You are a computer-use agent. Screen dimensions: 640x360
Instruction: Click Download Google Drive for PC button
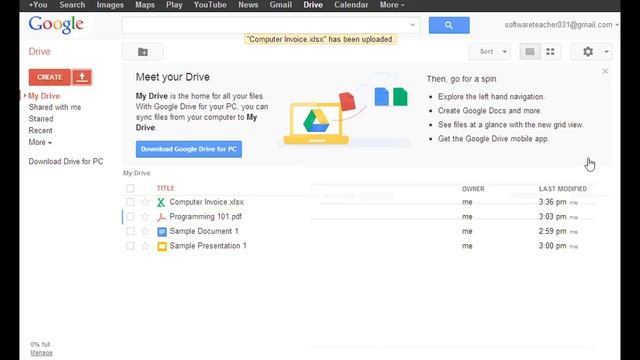(189, 149)
